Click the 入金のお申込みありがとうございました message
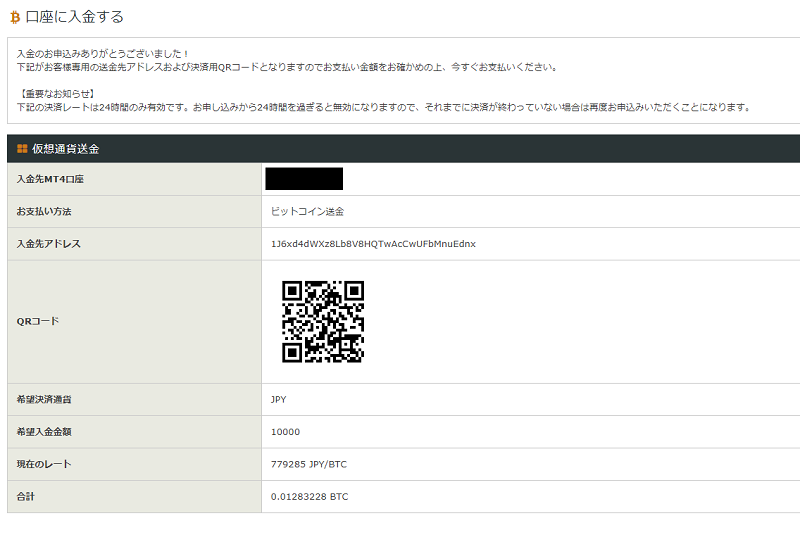This screenshot has height=542, width=800. point(103,54)
